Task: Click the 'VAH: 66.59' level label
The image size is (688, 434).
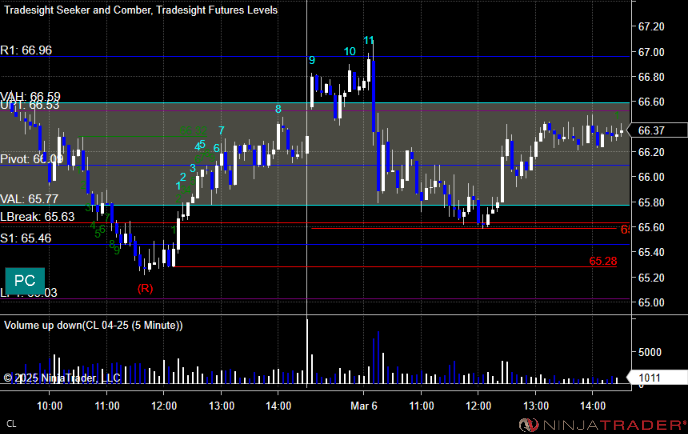Action: [x=30, y=96]
